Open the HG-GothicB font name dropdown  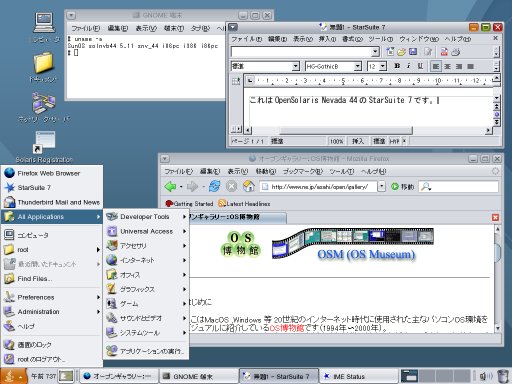(358, 66)
